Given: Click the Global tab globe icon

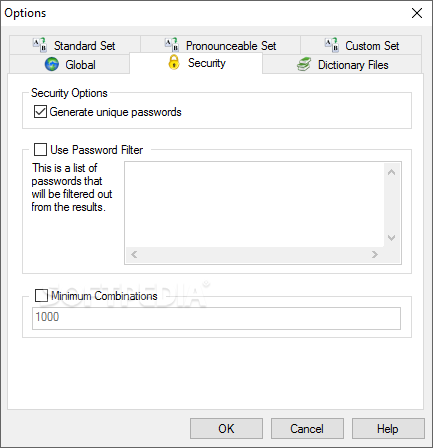Looking at the screenshot, I should pyautogui.click(x=52, y=64).
